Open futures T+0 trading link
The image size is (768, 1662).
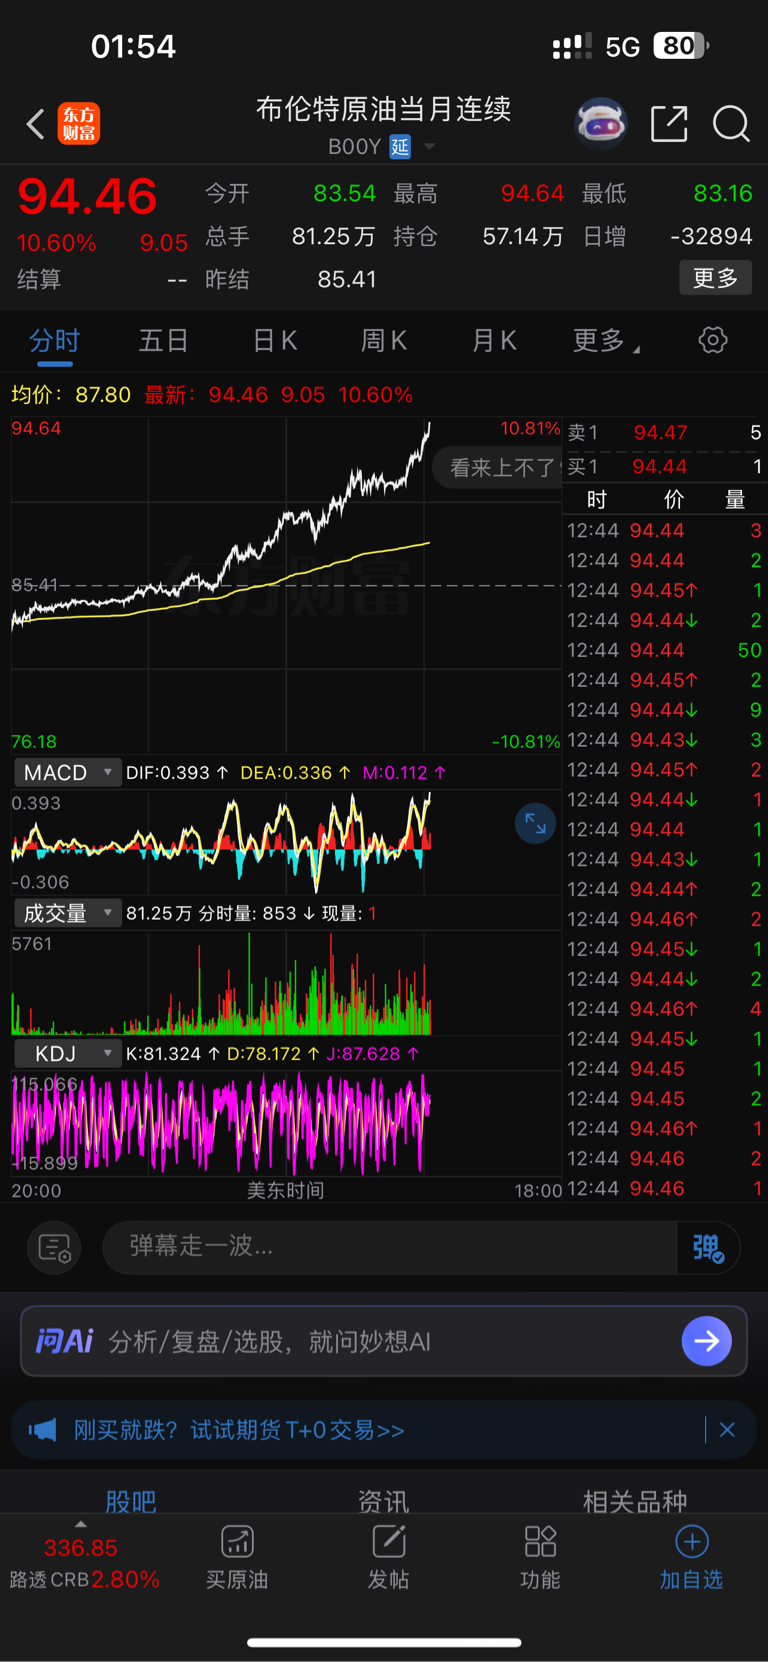pos(240,1430)
